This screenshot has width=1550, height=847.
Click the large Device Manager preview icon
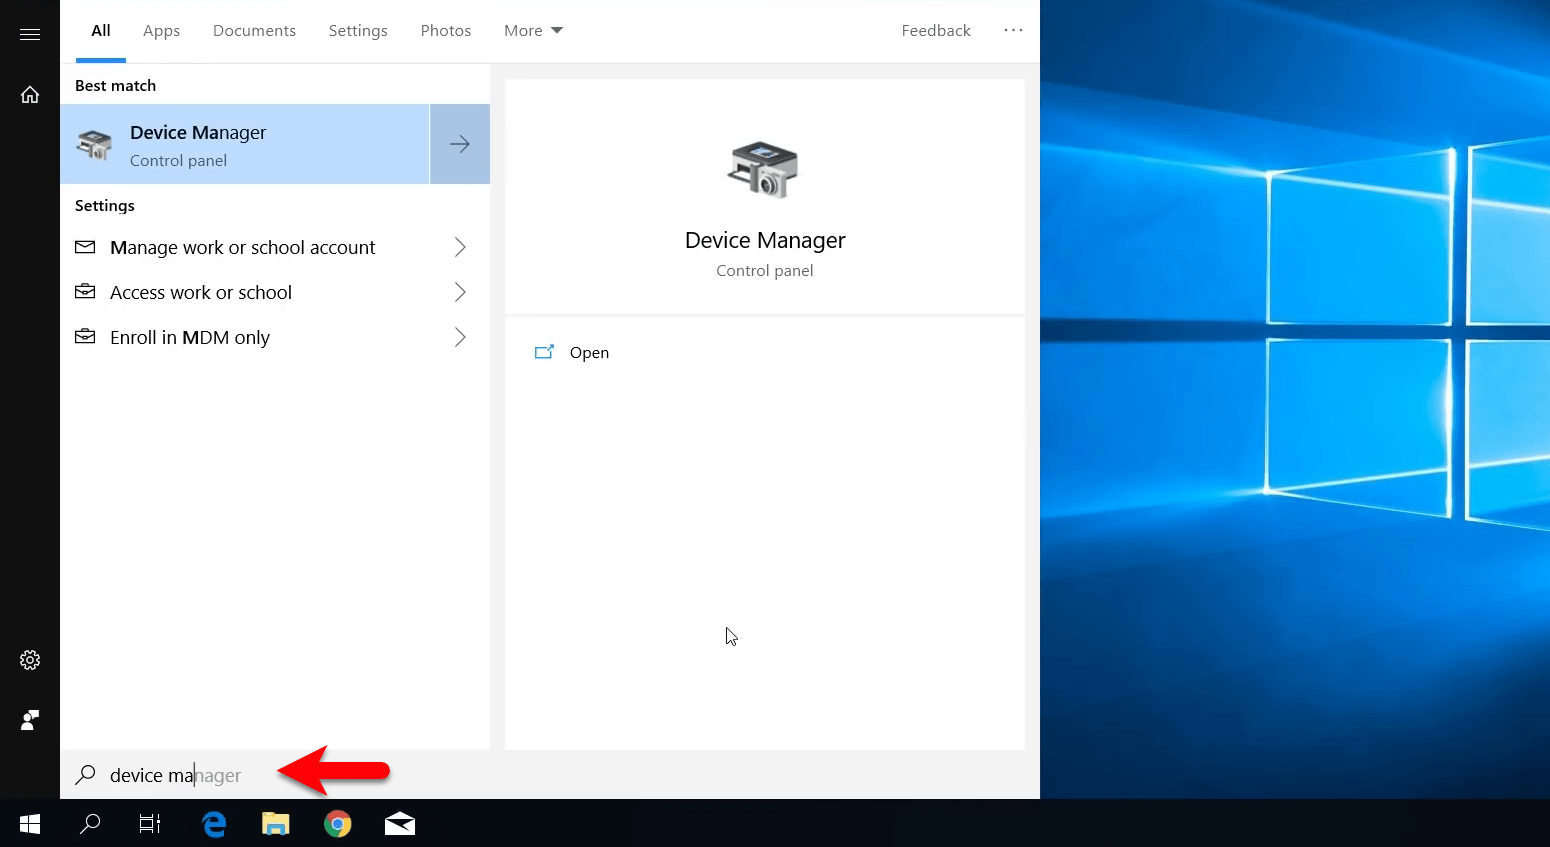(763, 169)
